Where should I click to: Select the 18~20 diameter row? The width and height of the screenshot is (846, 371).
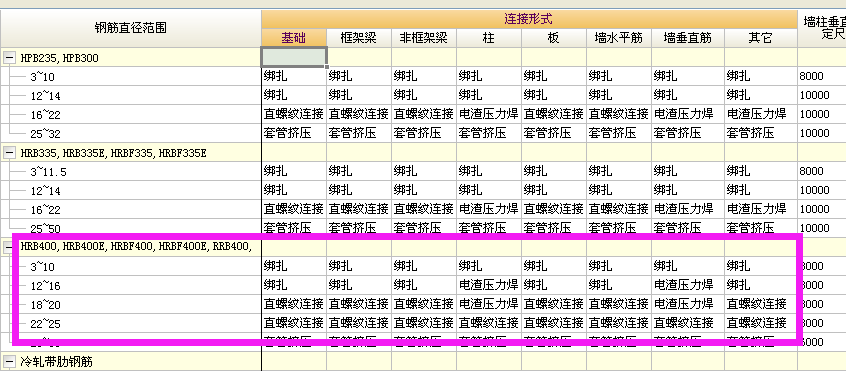131,304
